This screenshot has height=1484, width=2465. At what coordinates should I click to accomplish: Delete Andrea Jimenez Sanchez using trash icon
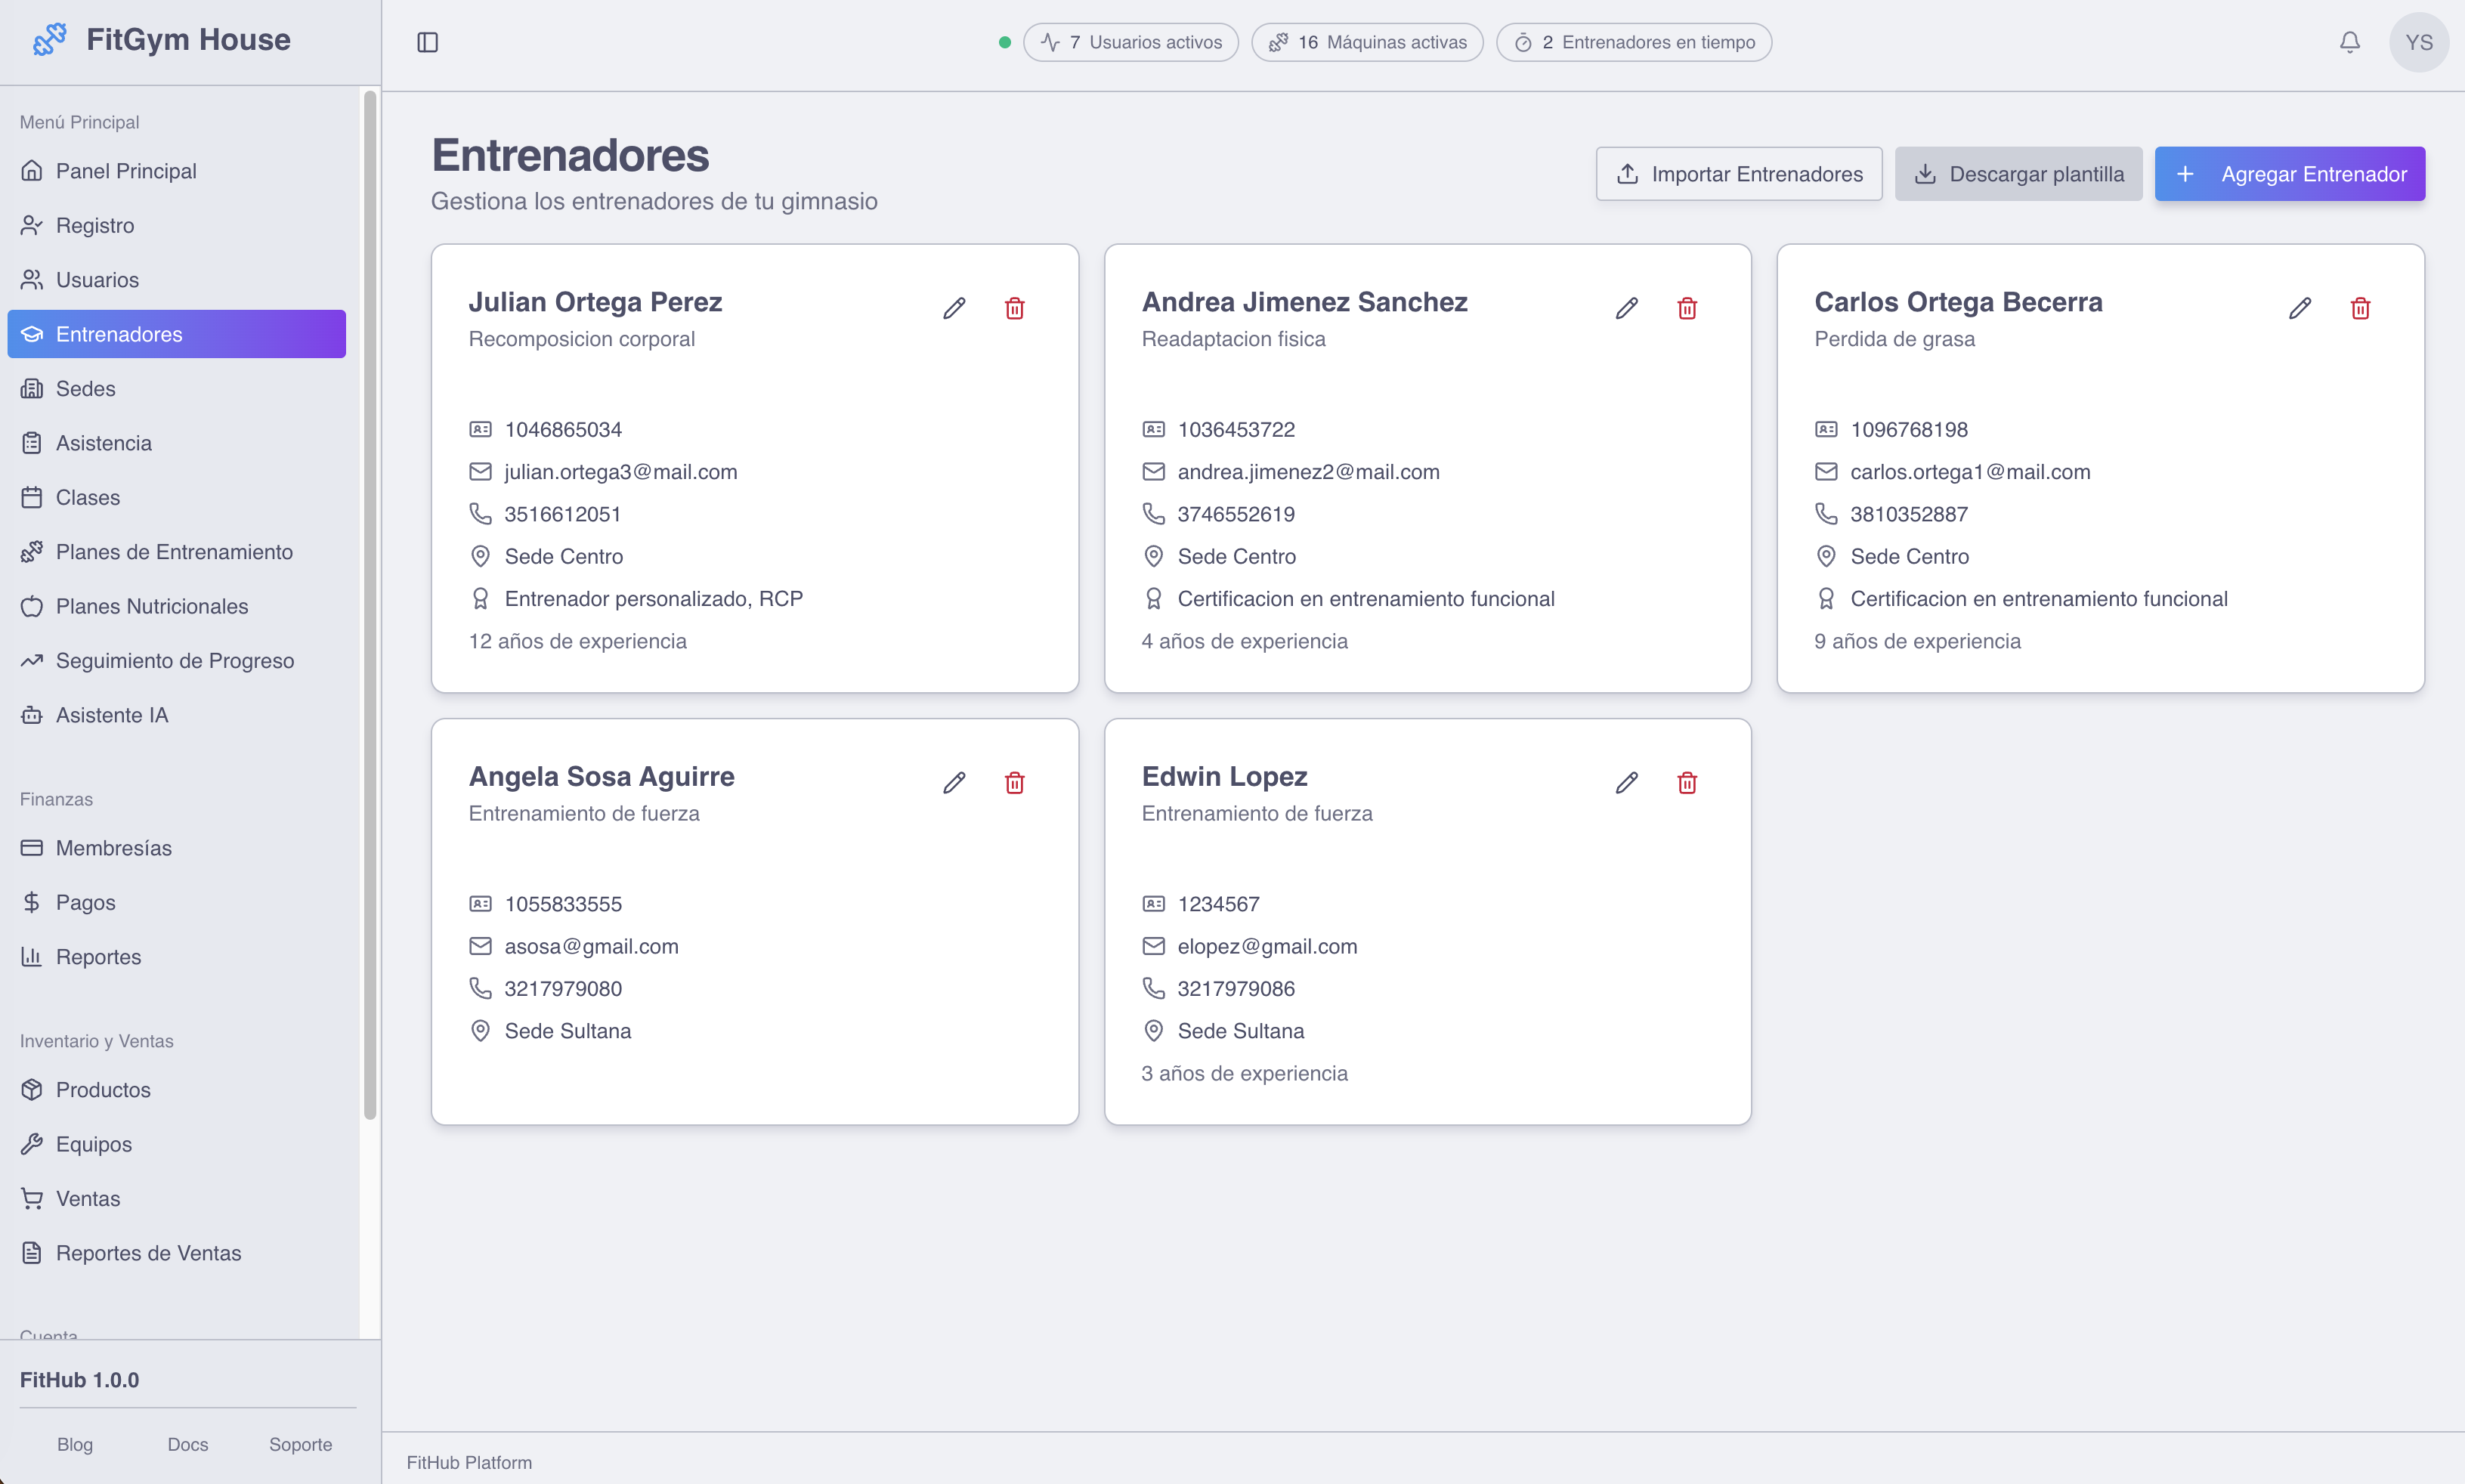(x=1687, y=307)
